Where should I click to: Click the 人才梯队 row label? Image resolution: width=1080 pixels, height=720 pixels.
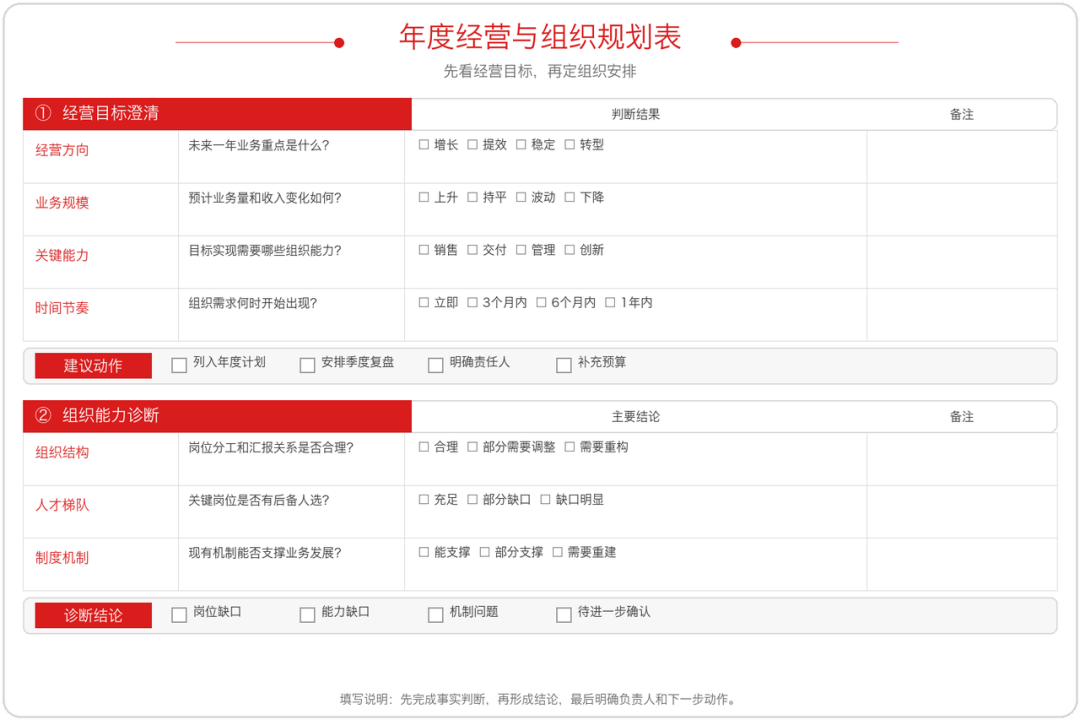point(62,505)
